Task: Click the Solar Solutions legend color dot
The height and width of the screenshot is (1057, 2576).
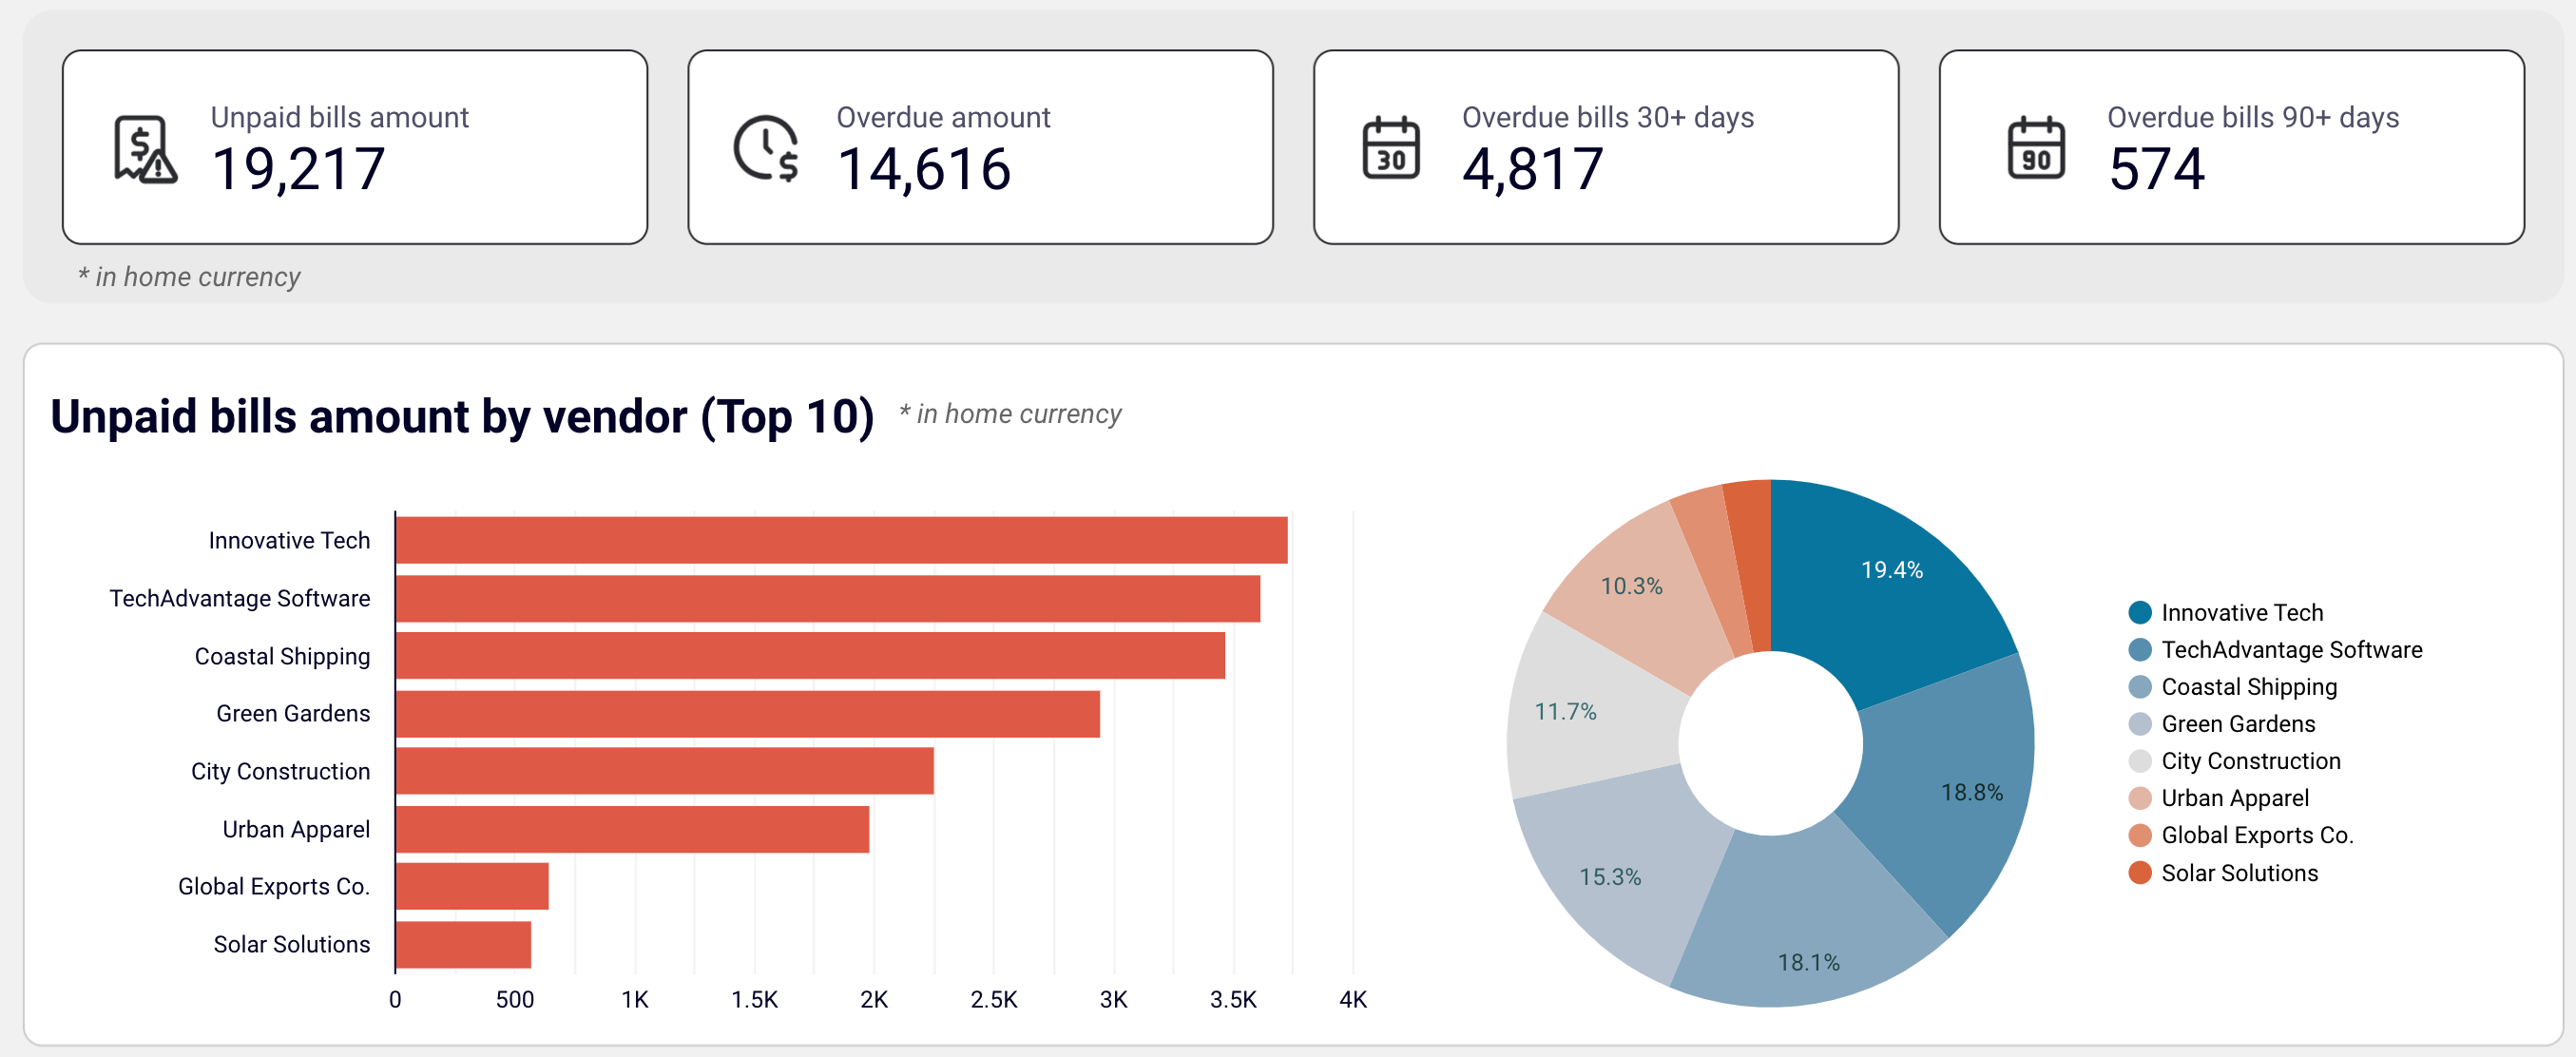Action: tap(2140, 872)
